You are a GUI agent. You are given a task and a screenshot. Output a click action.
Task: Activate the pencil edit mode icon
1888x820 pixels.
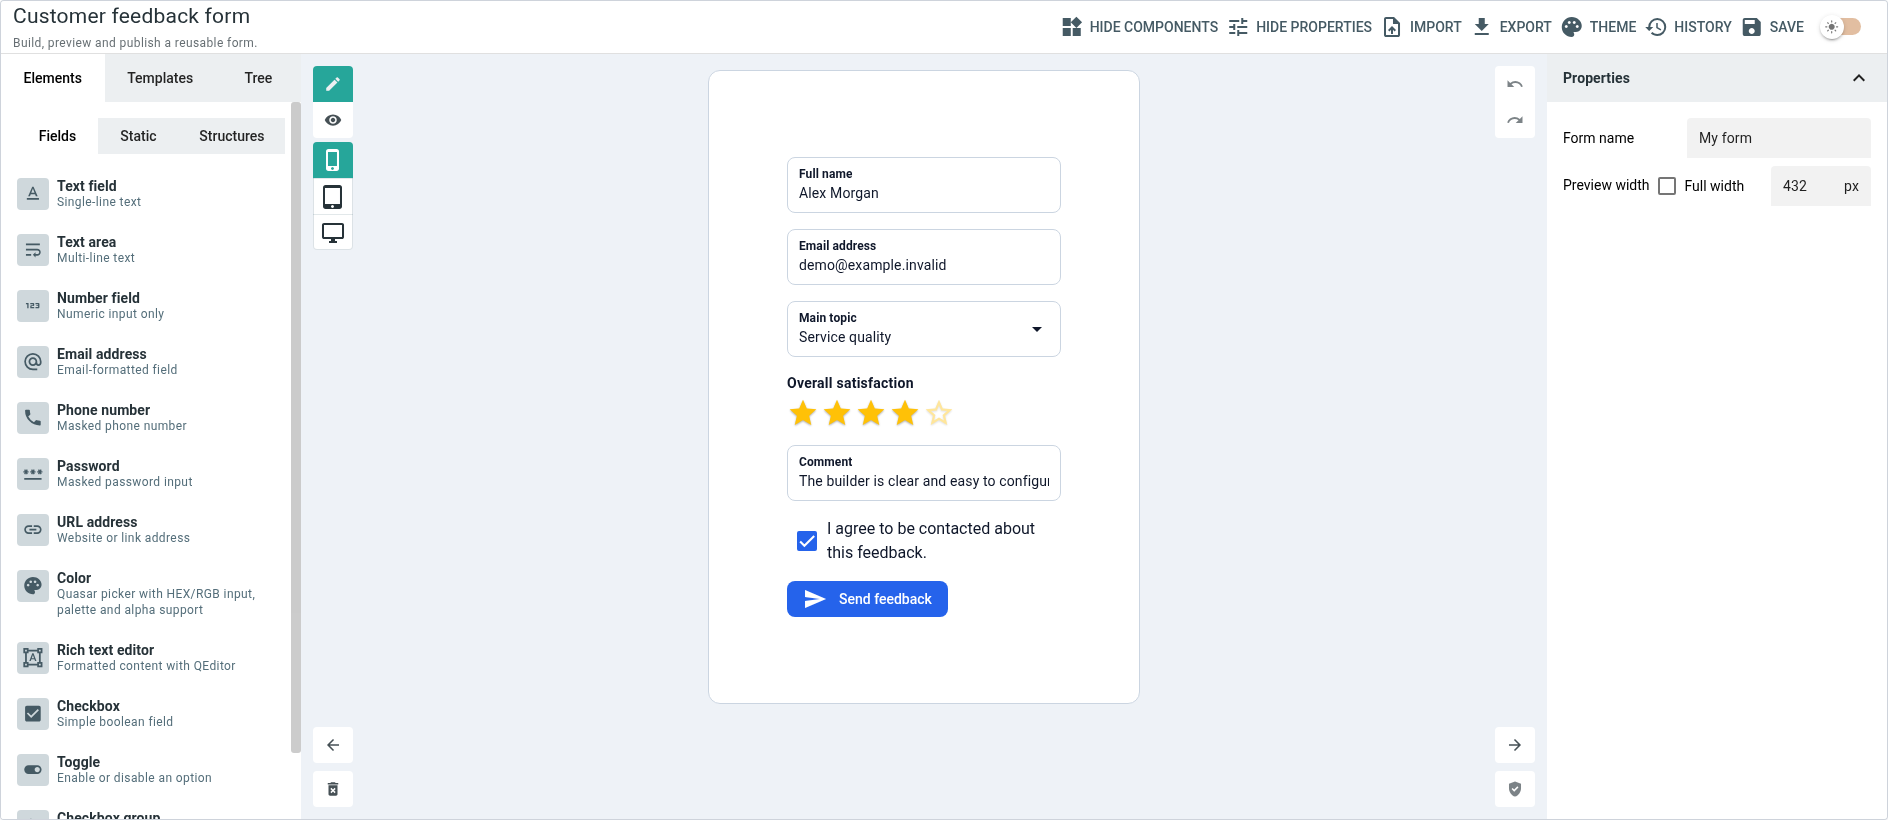[x=333, y=84]
